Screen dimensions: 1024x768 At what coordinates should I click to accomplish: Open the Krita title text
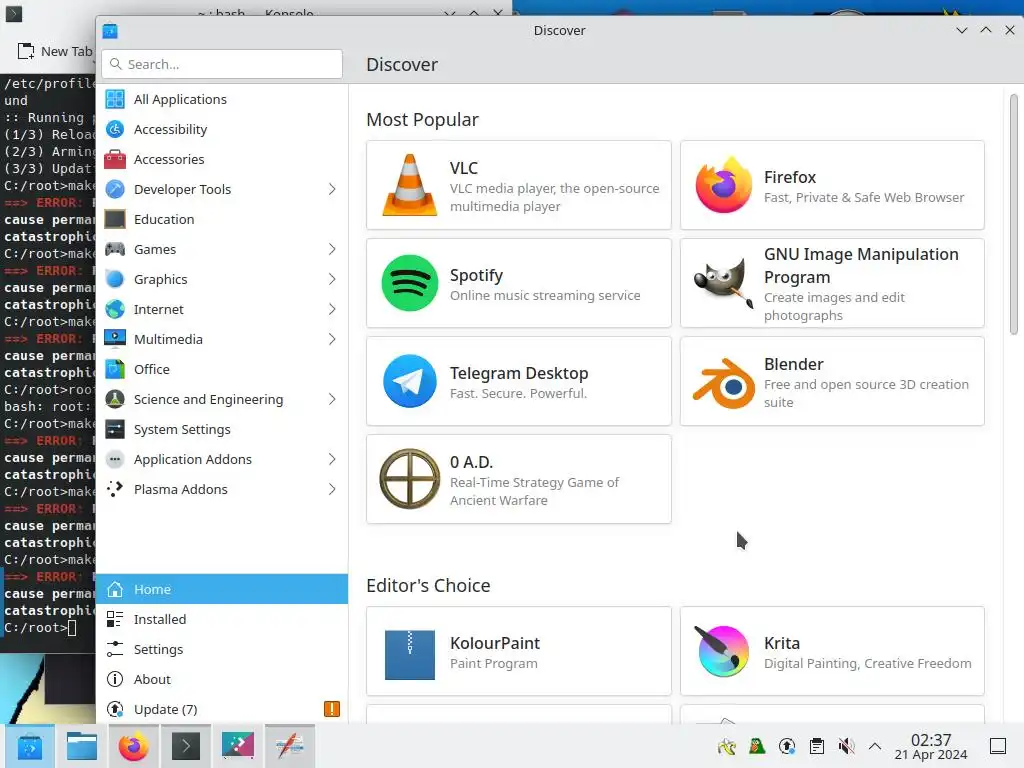tap(782, 643)
